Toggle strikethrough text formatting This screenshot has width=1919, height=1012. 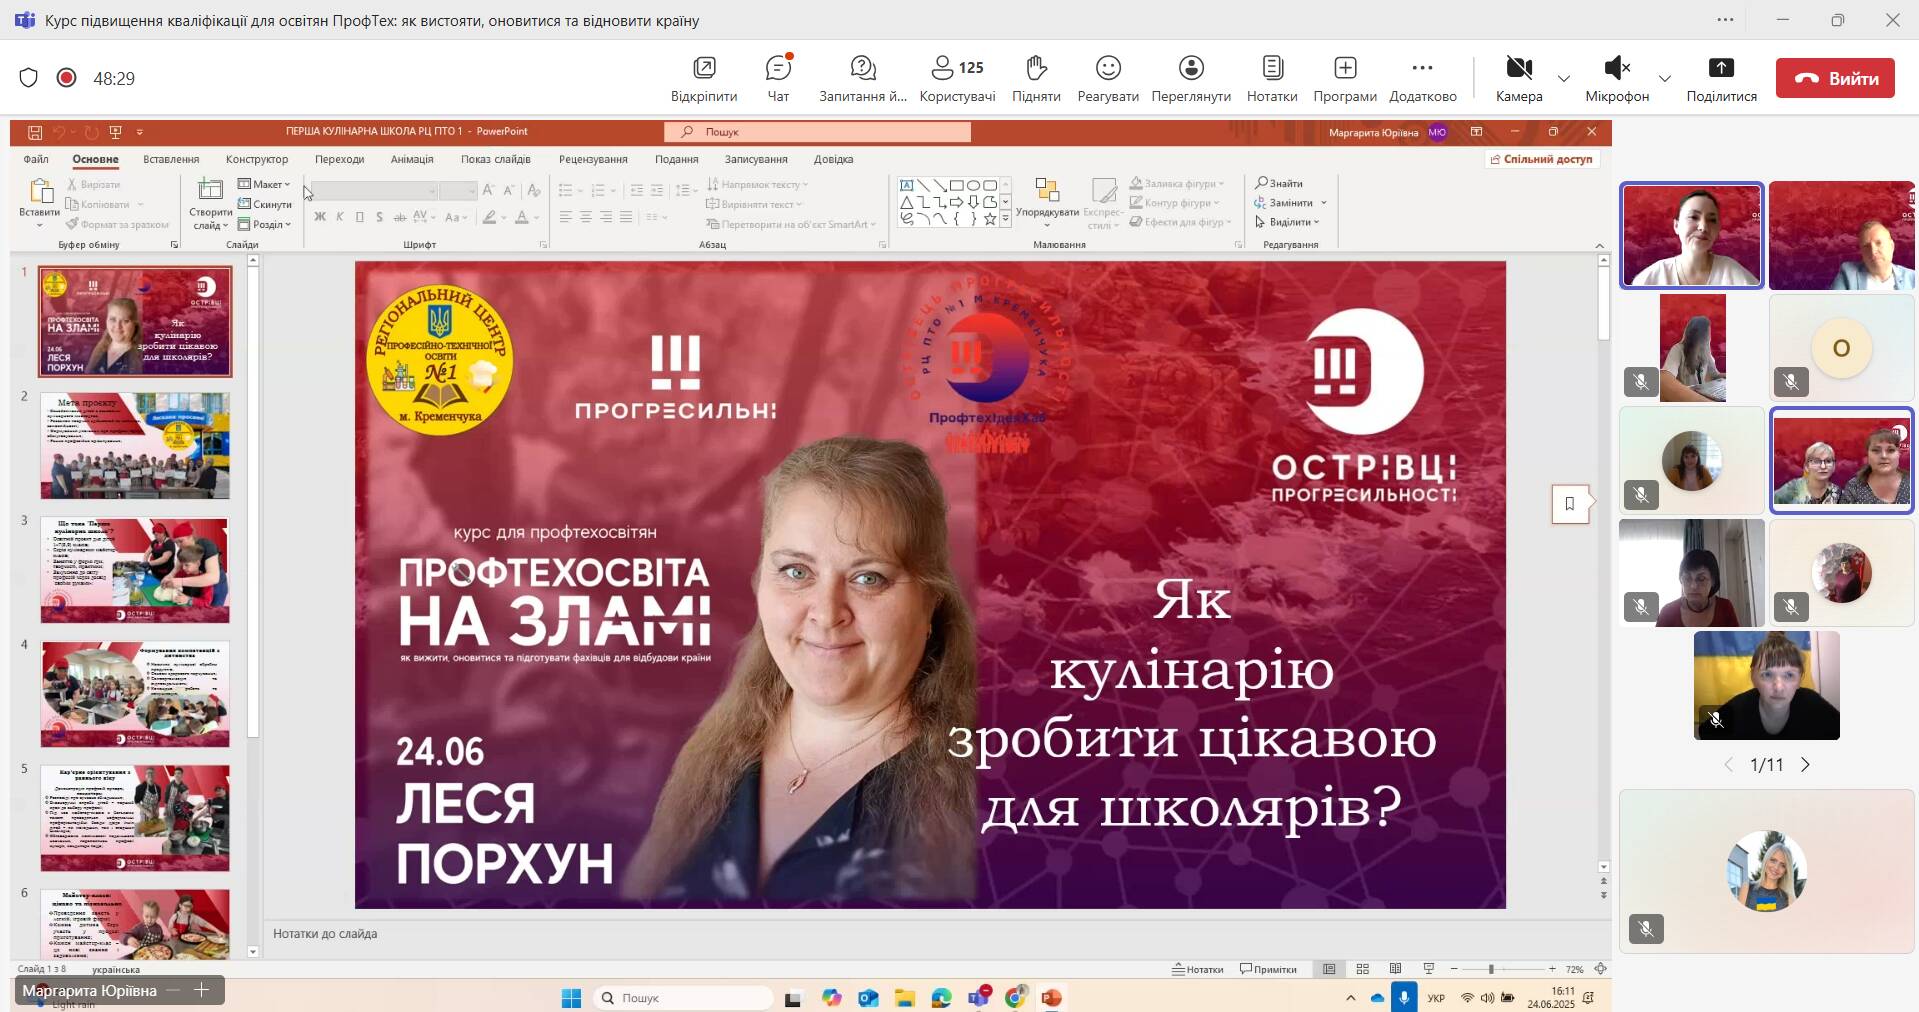point(400,217)
